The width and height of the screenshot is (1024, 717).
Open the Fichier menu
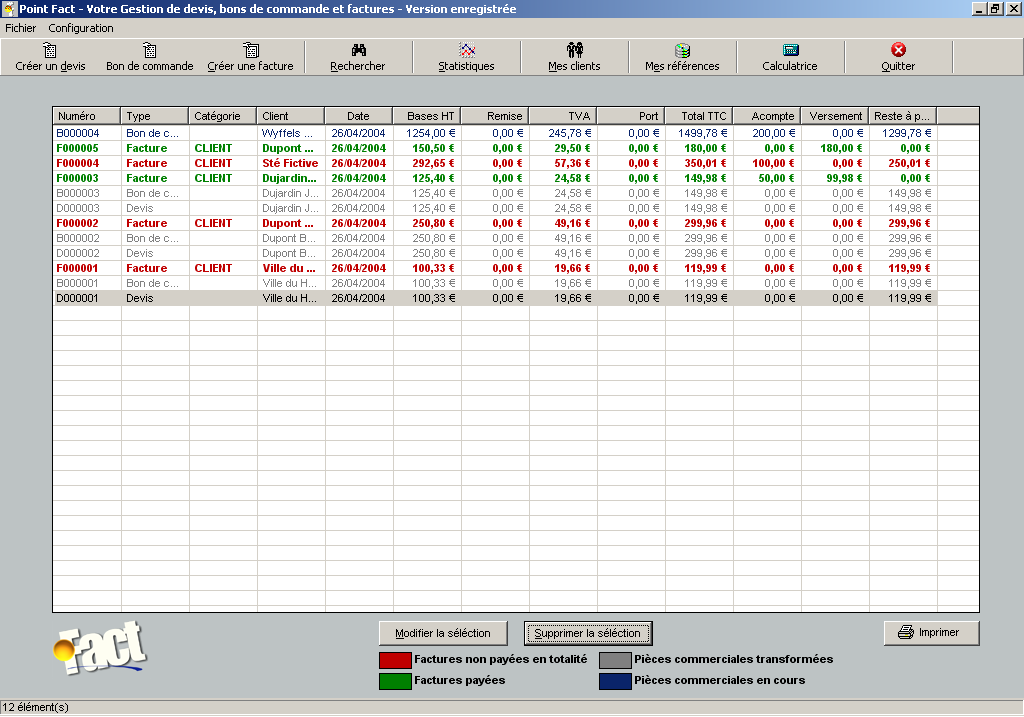coord(21,28)
